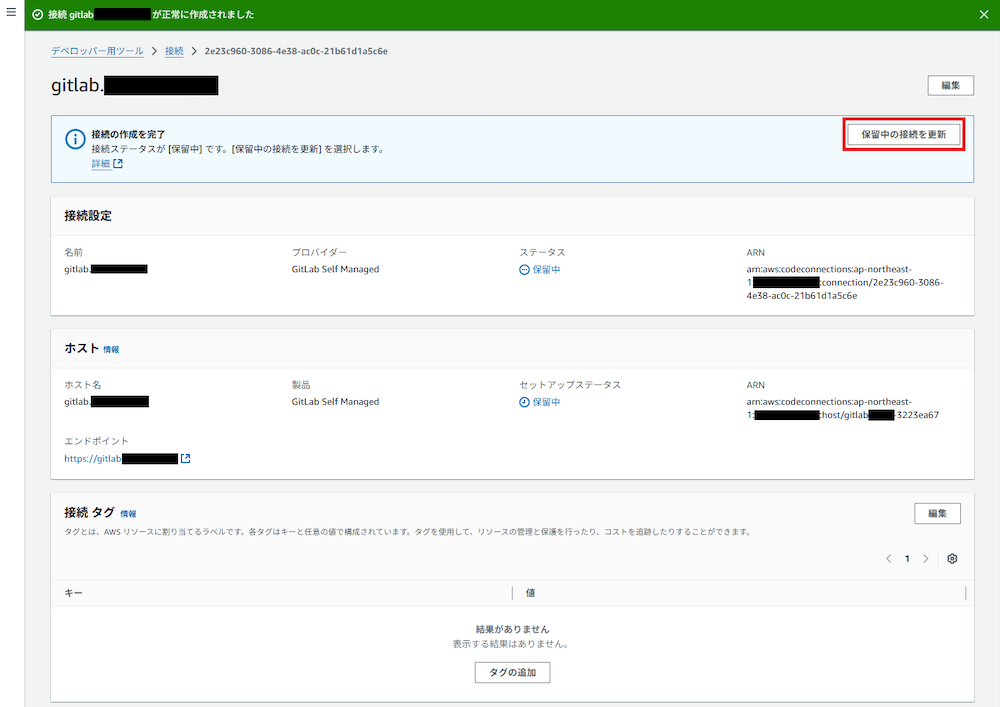Select page 1 in tags pagination
Image resolution: width=1000 pixels, height=707 pixels.
click(907, 559)
